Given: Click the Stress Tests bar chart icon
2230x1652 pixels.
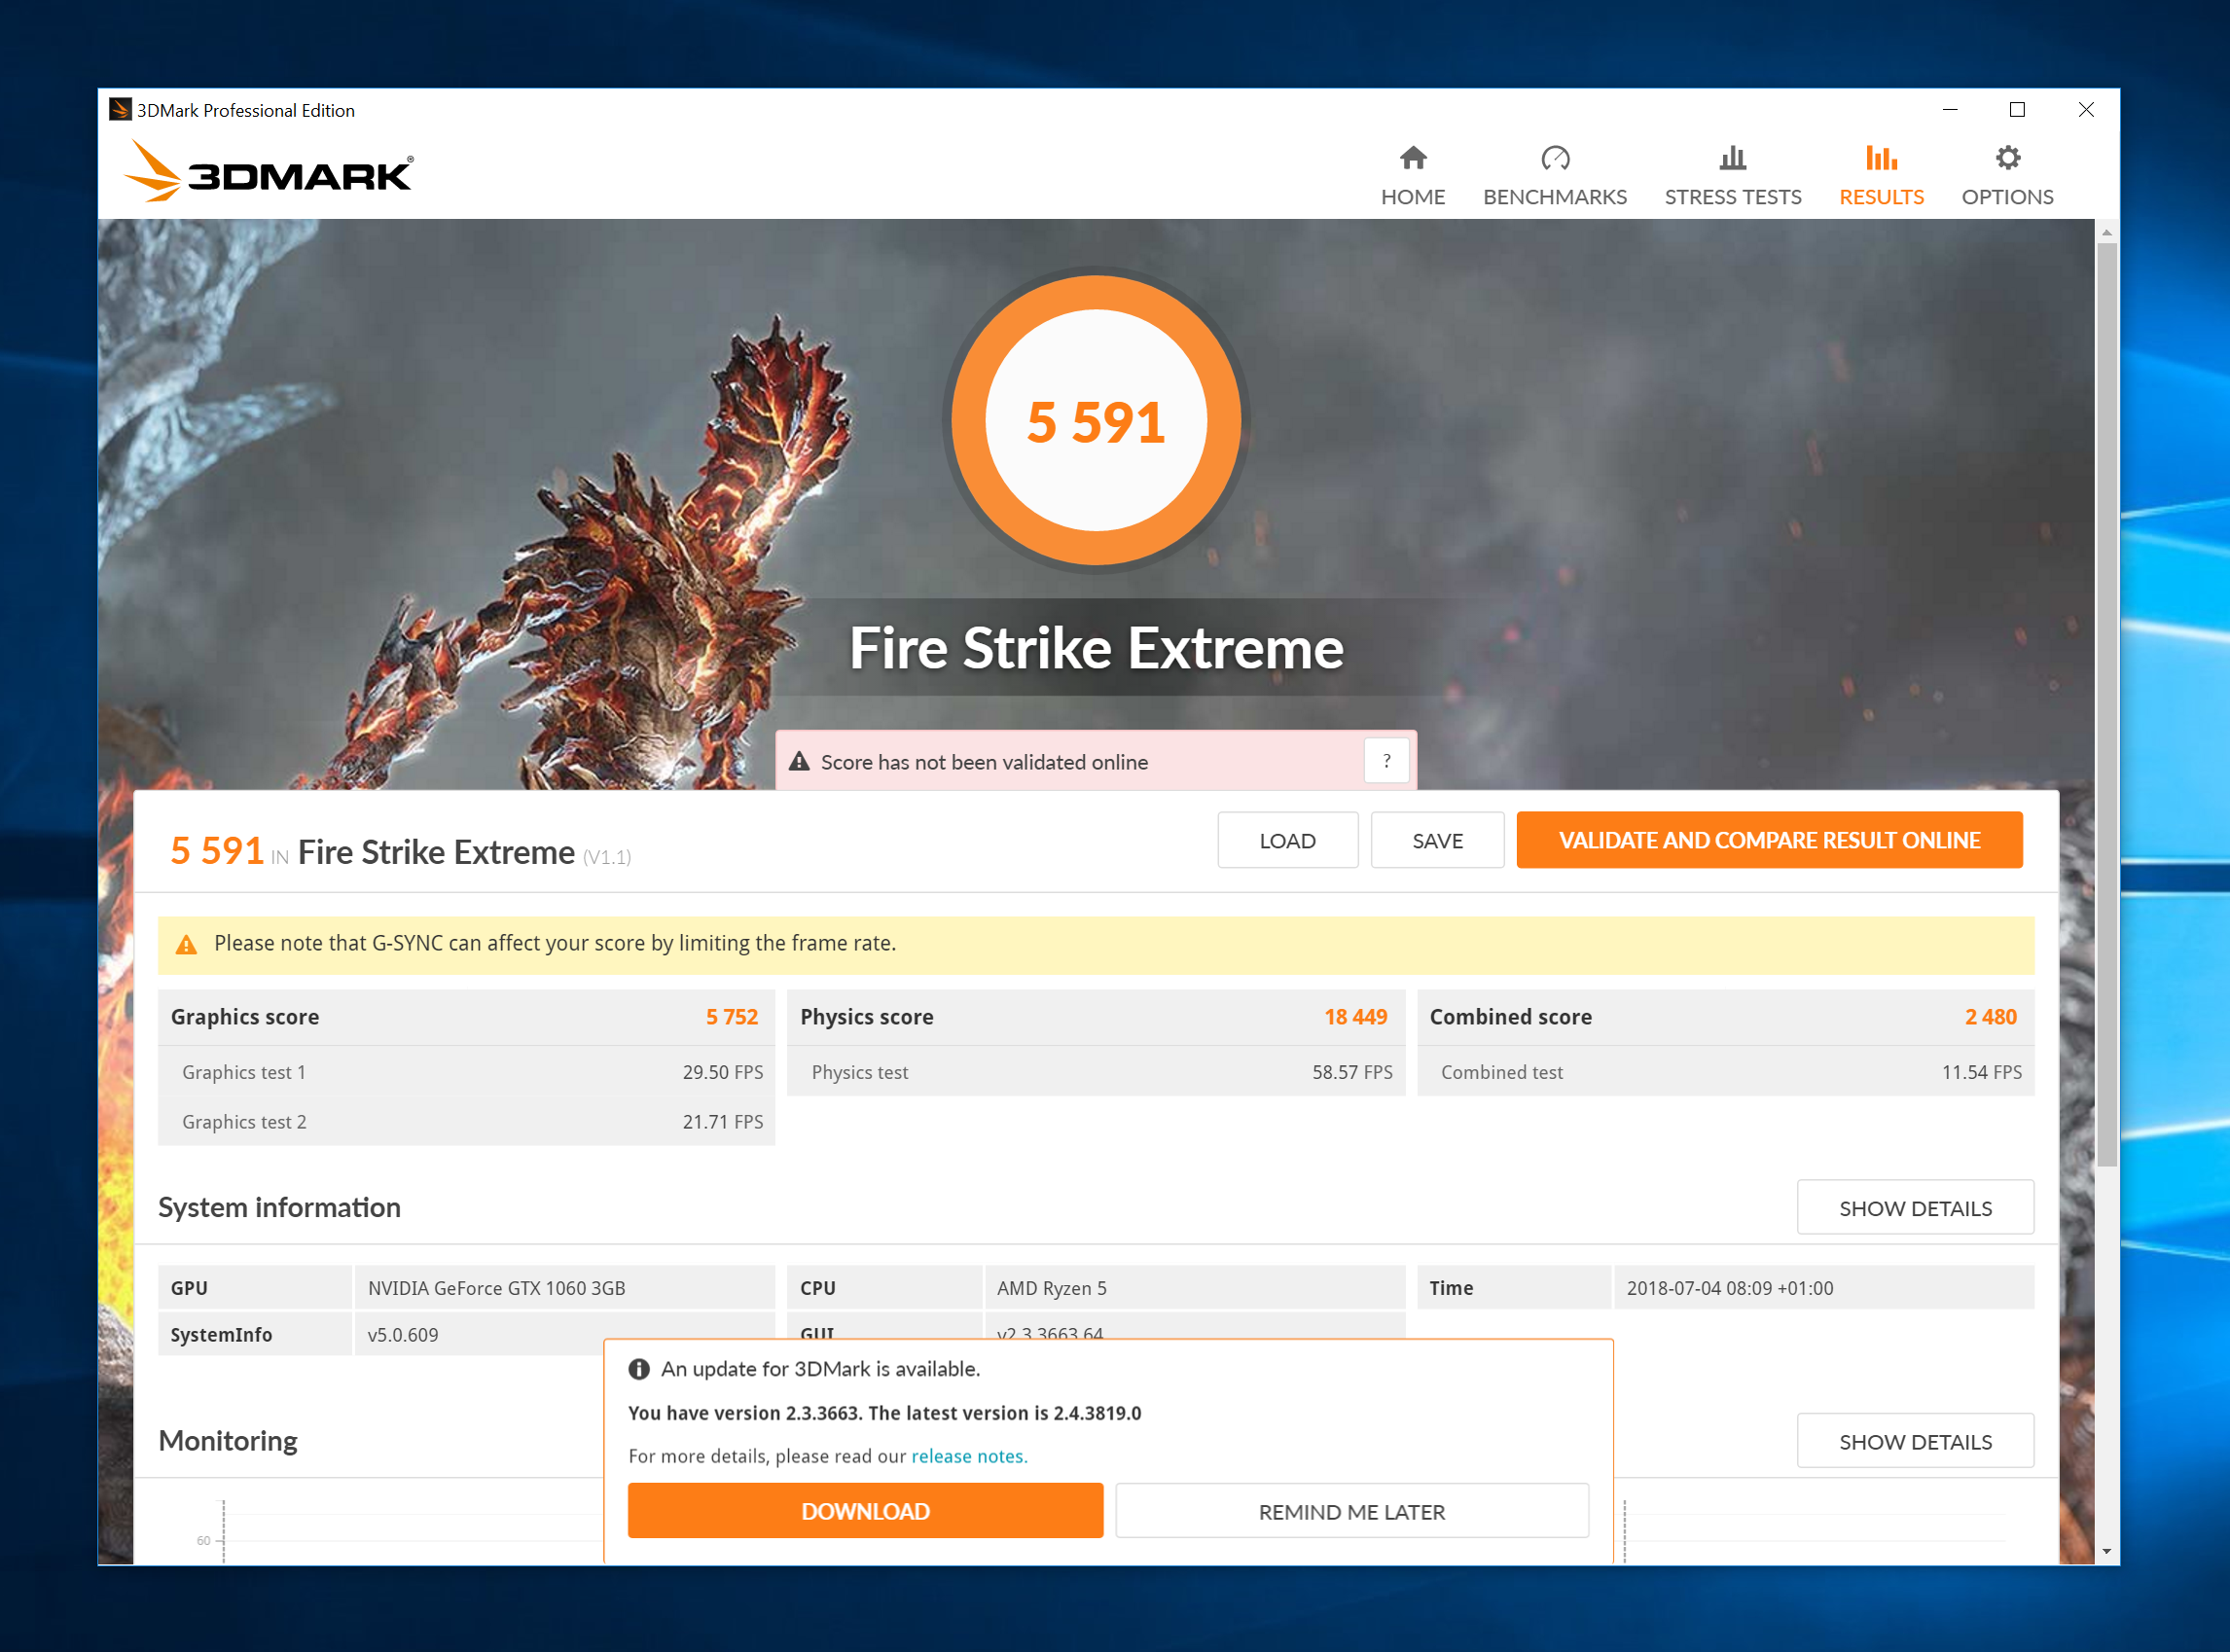Looking at the screenshot, I should click(1732, 158).
